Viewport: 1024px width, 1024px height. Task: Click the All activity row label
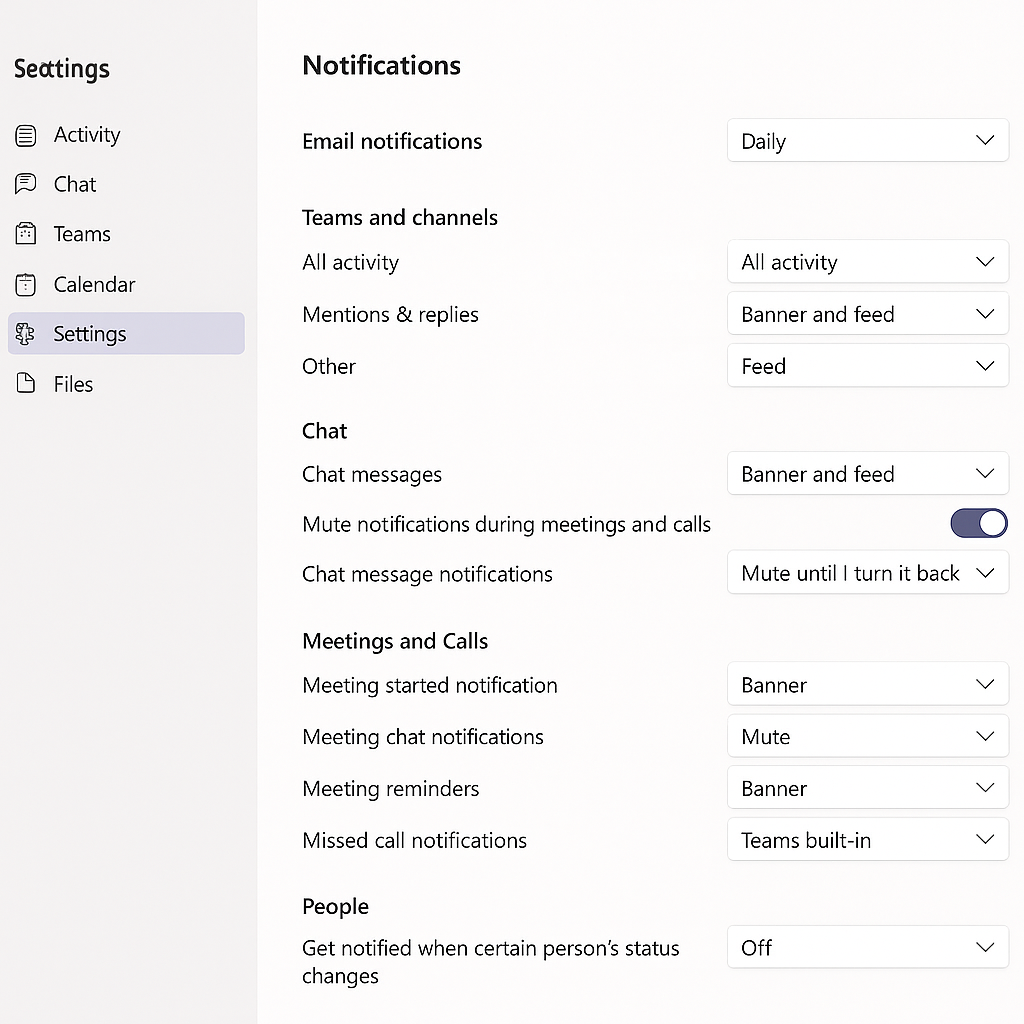[350, 263]
